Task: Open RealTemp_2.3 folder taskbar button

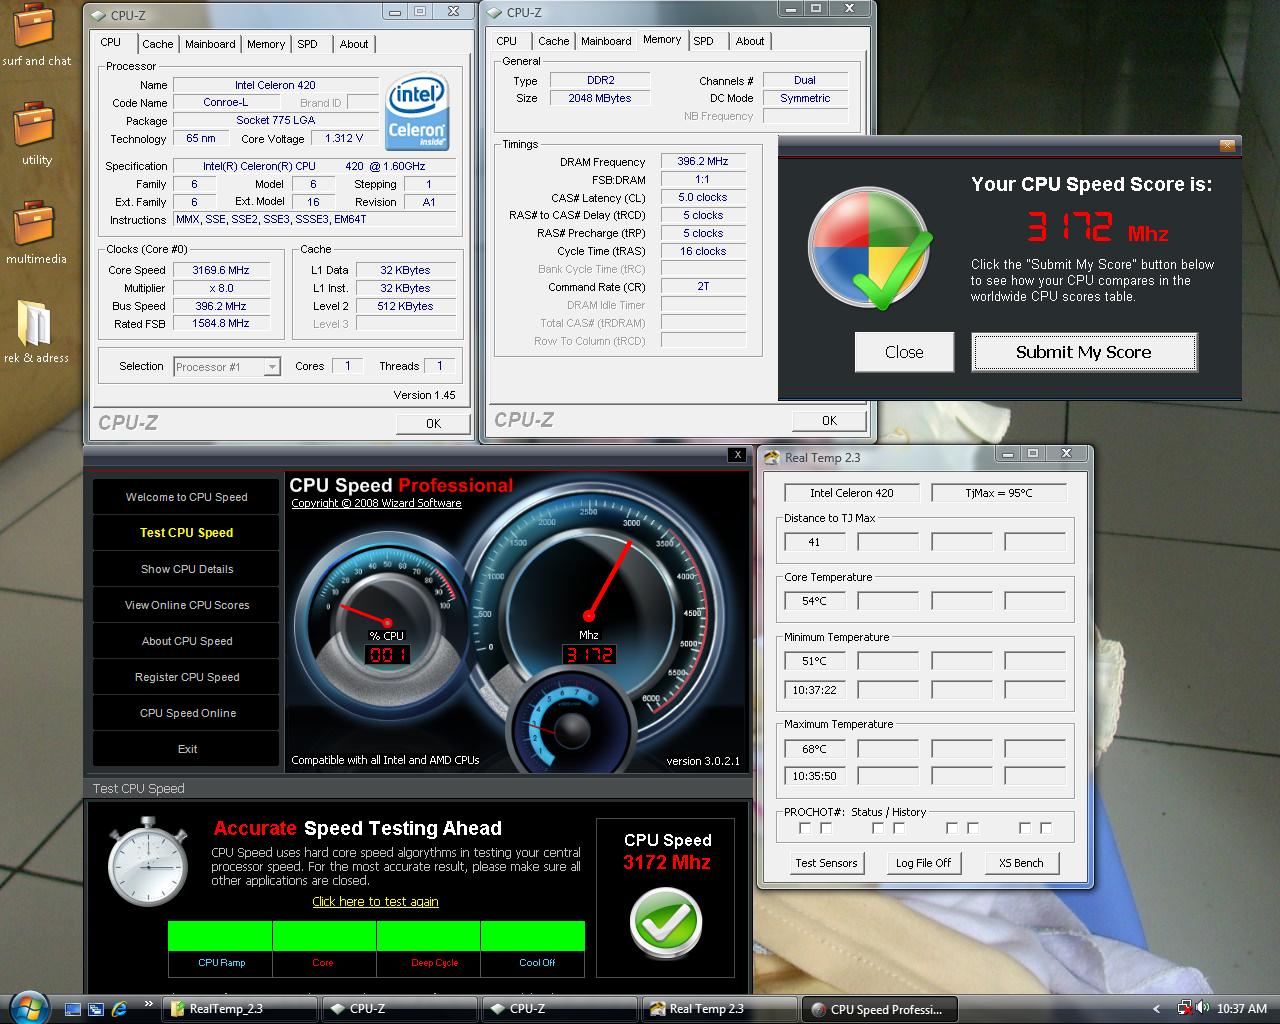Action: tap(240, 1009)
